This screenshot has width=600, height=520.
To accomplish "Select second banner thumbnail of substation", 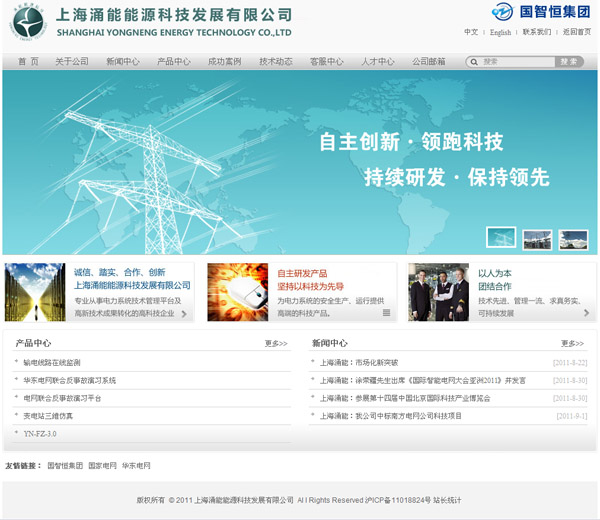I will tap(537, 240).
